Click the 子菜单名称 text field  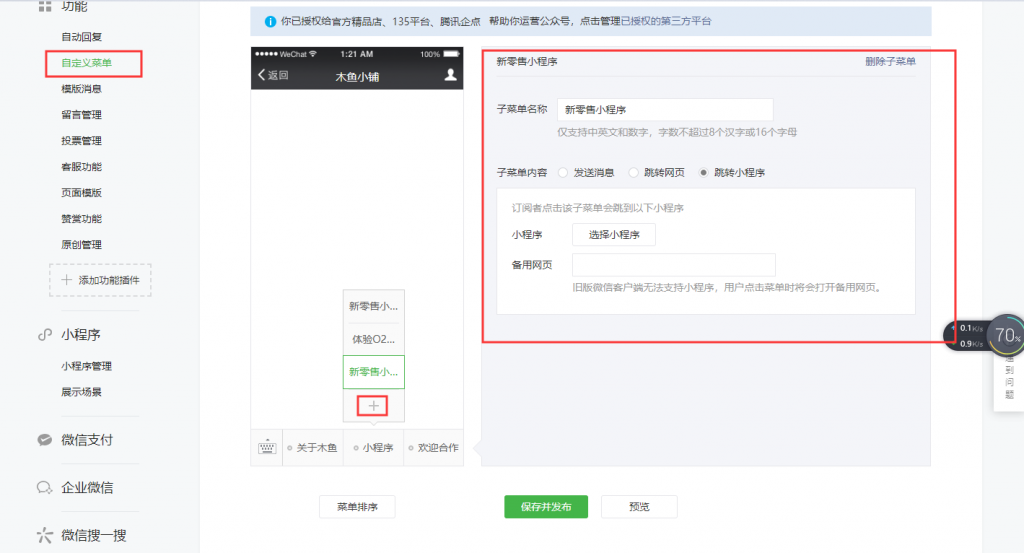click(x=665, y=110)
